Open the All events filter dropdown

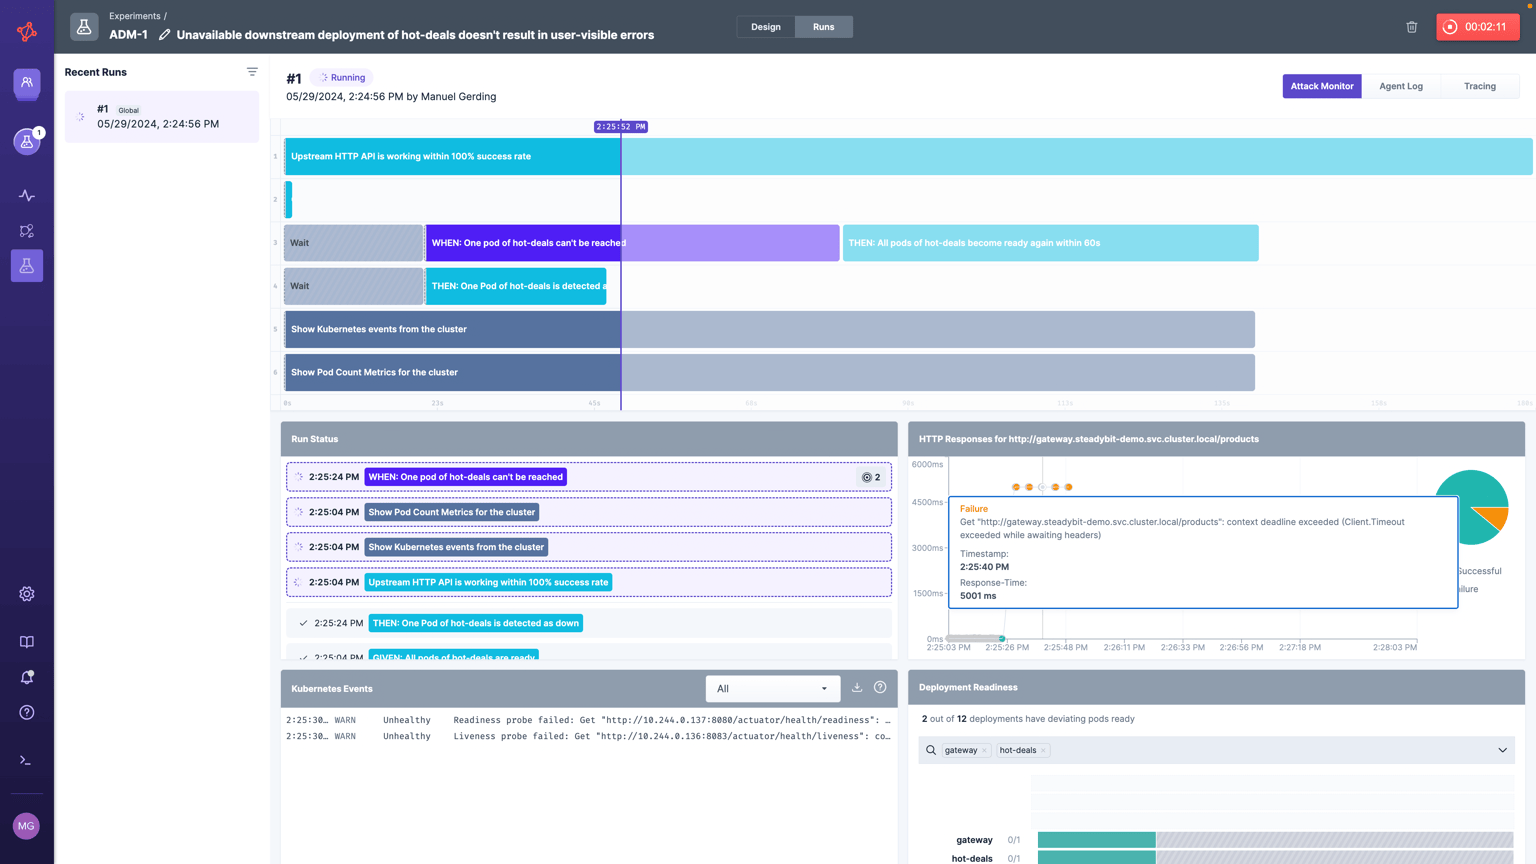772,689
